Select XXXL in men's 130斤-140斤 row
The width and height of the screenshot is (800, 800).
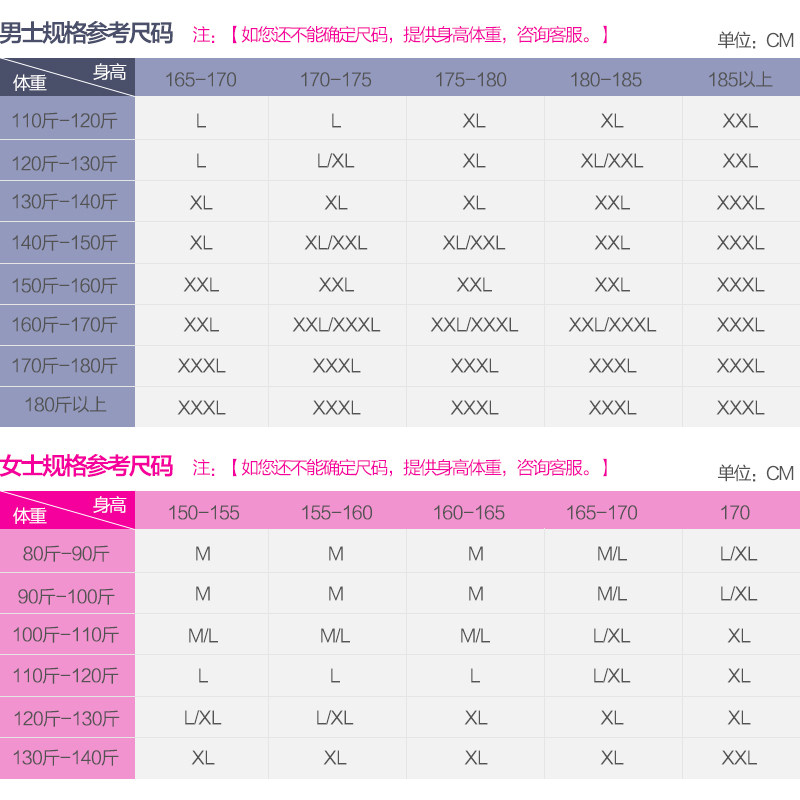point(740,203)
